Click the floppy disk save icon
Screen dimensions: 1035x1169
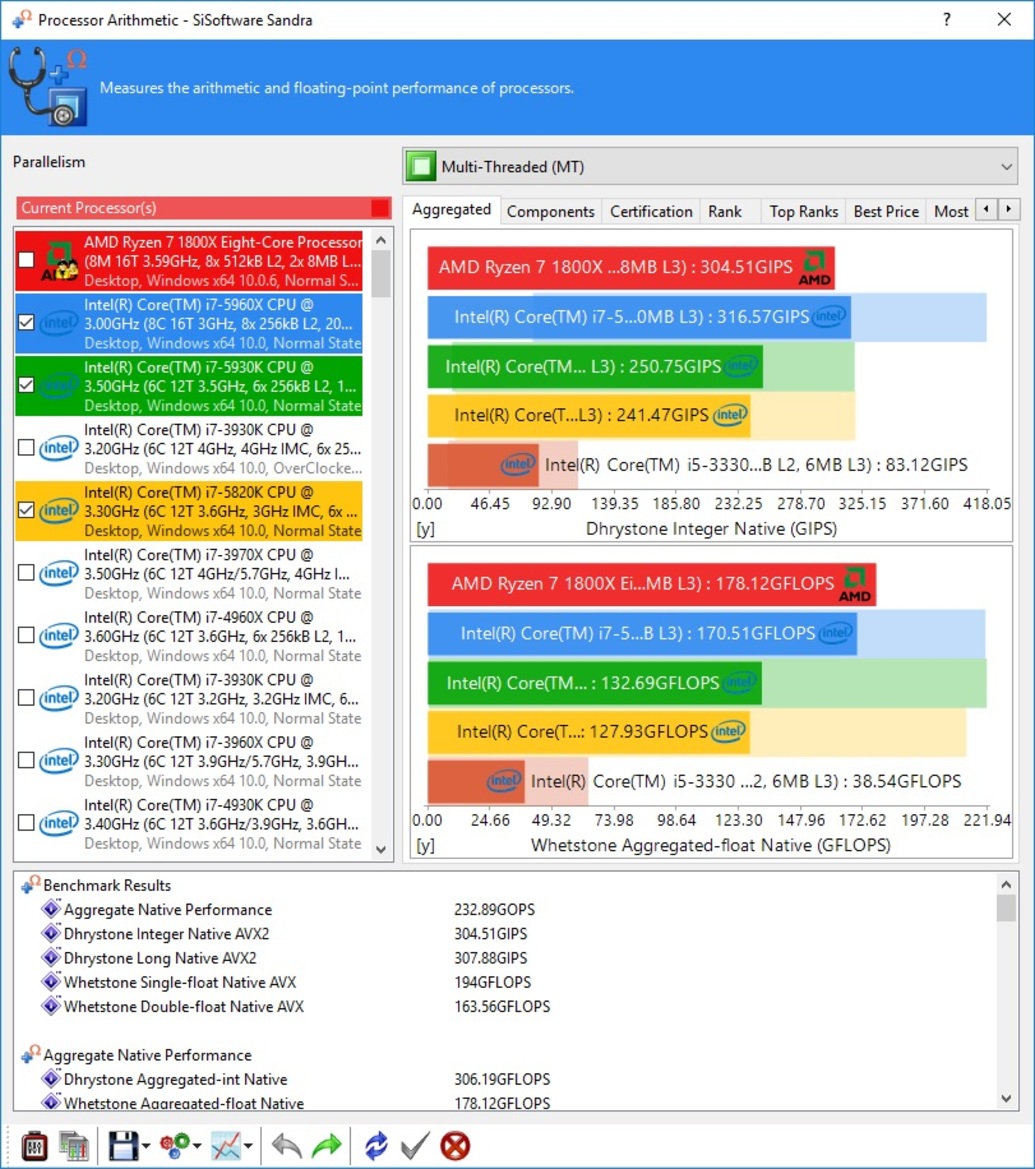click(123, 1146)
